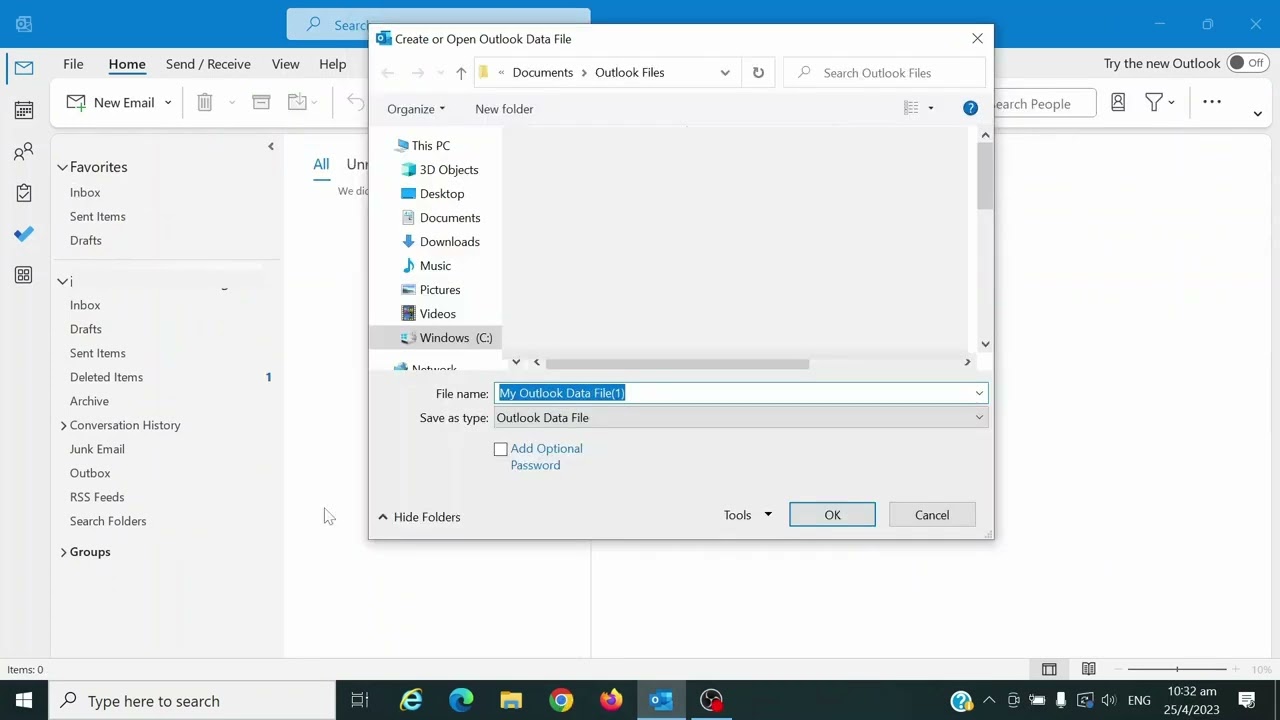Switch to Reading view in status bar

tap(1088, 669)
